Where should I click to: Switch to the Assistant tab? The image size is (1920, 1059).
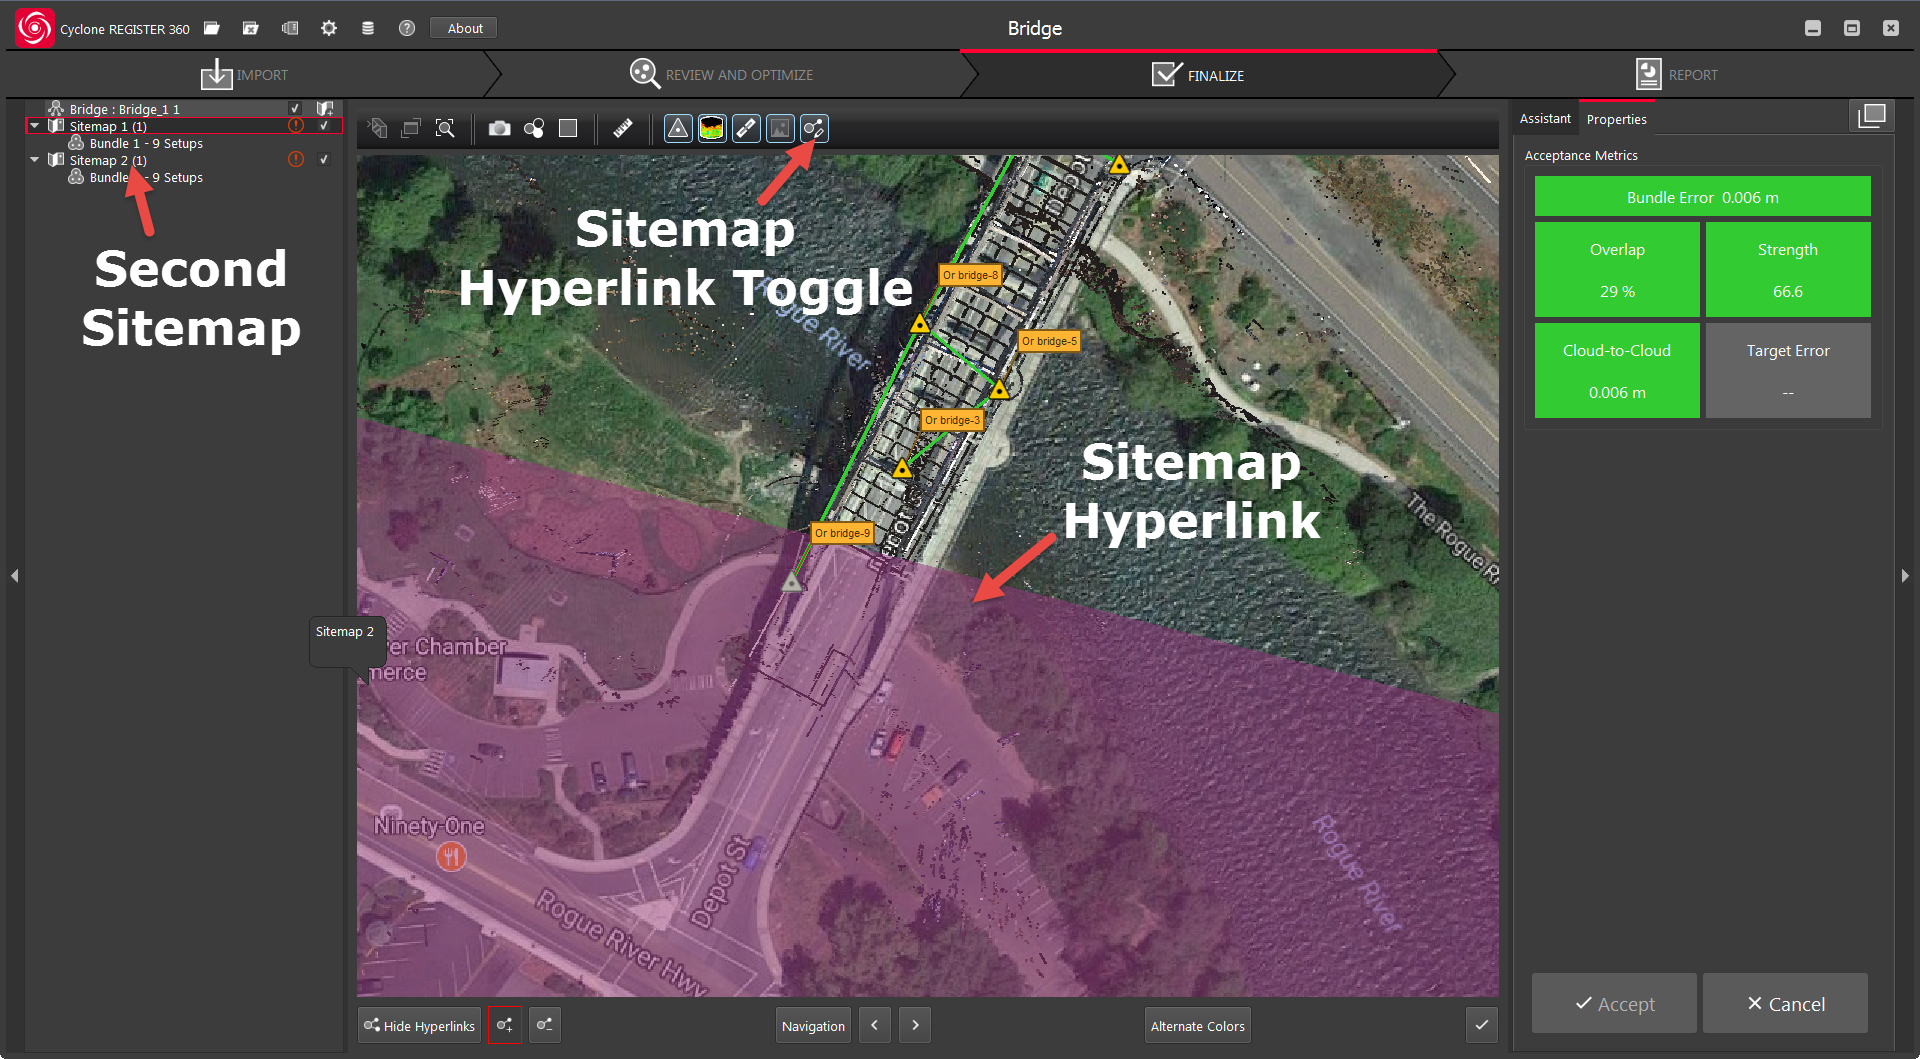click(1544, 119)
